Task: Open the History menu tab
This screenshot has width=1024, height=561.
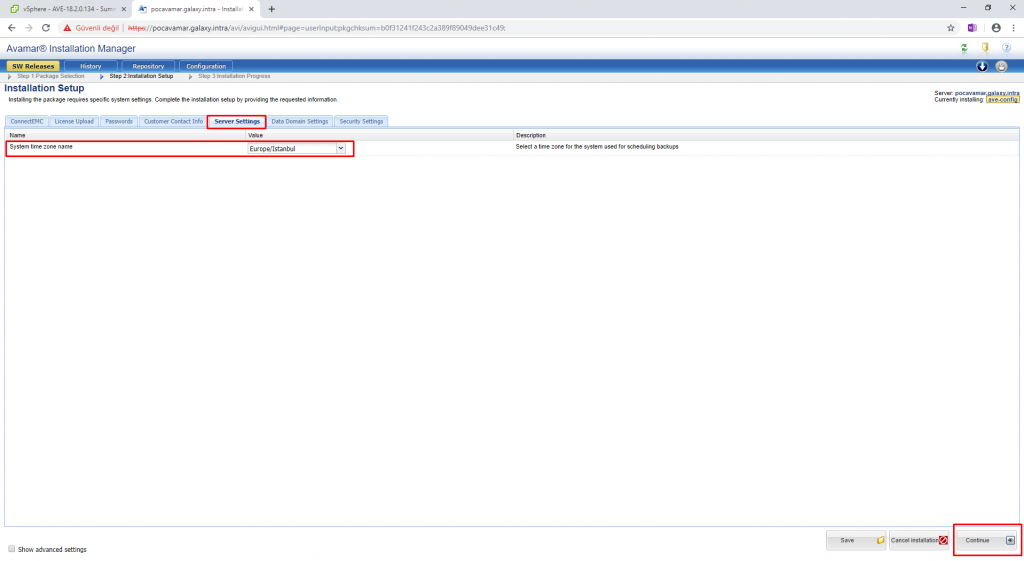Action: pyautogui.click(x=91, y=66)
